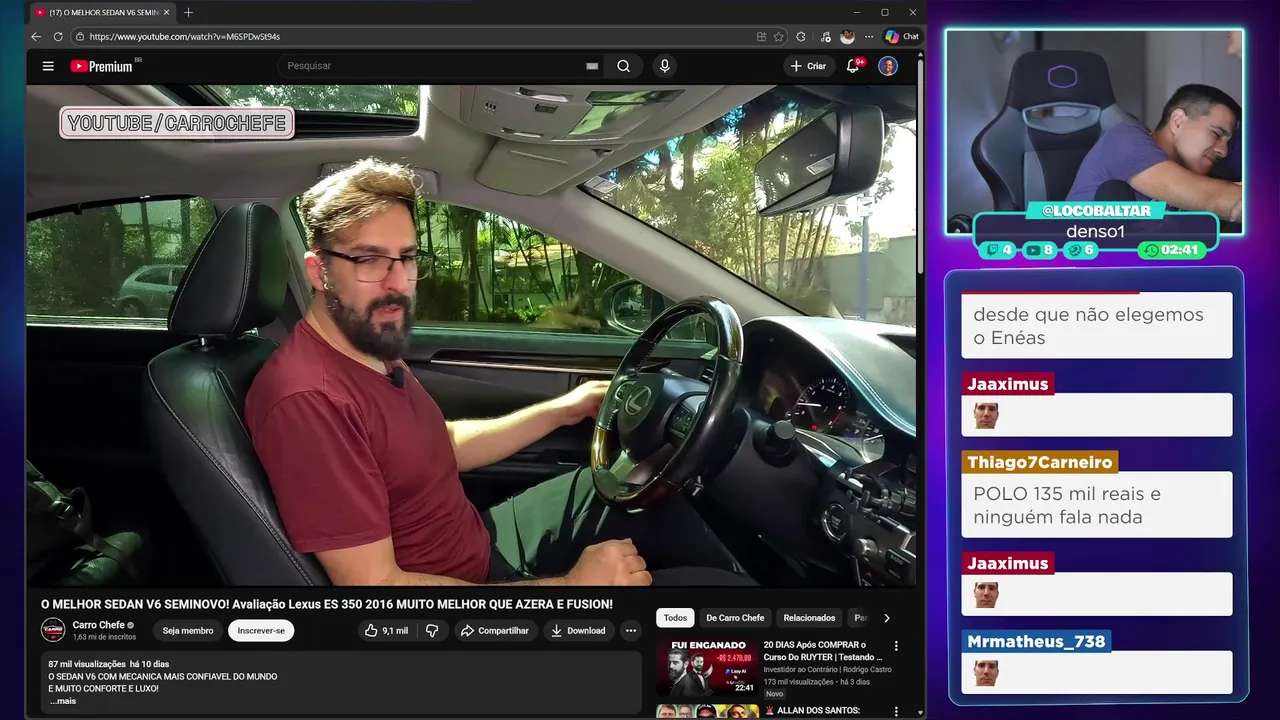This screenshot has width=1280, height=720.
Task: Open the on-screen keyboard icon in search box
Action: [x=592, y=66]
